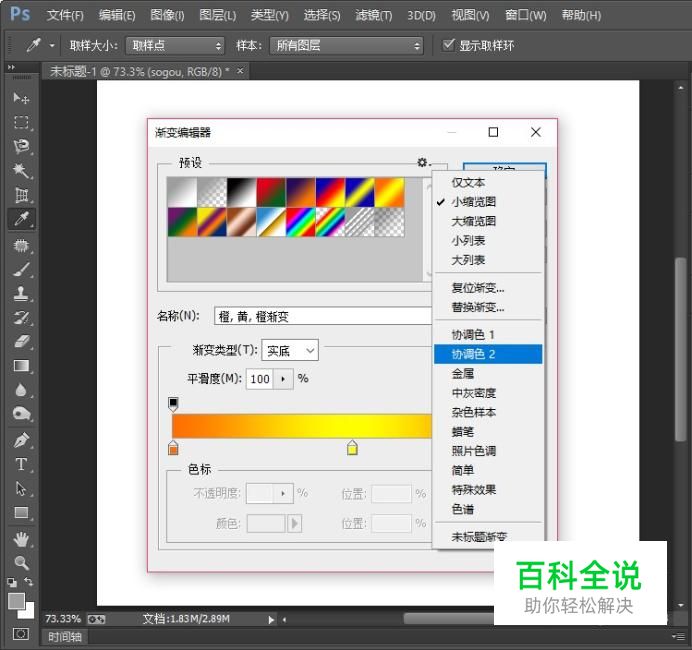Swap foreground and background colors

pos(29,582)
